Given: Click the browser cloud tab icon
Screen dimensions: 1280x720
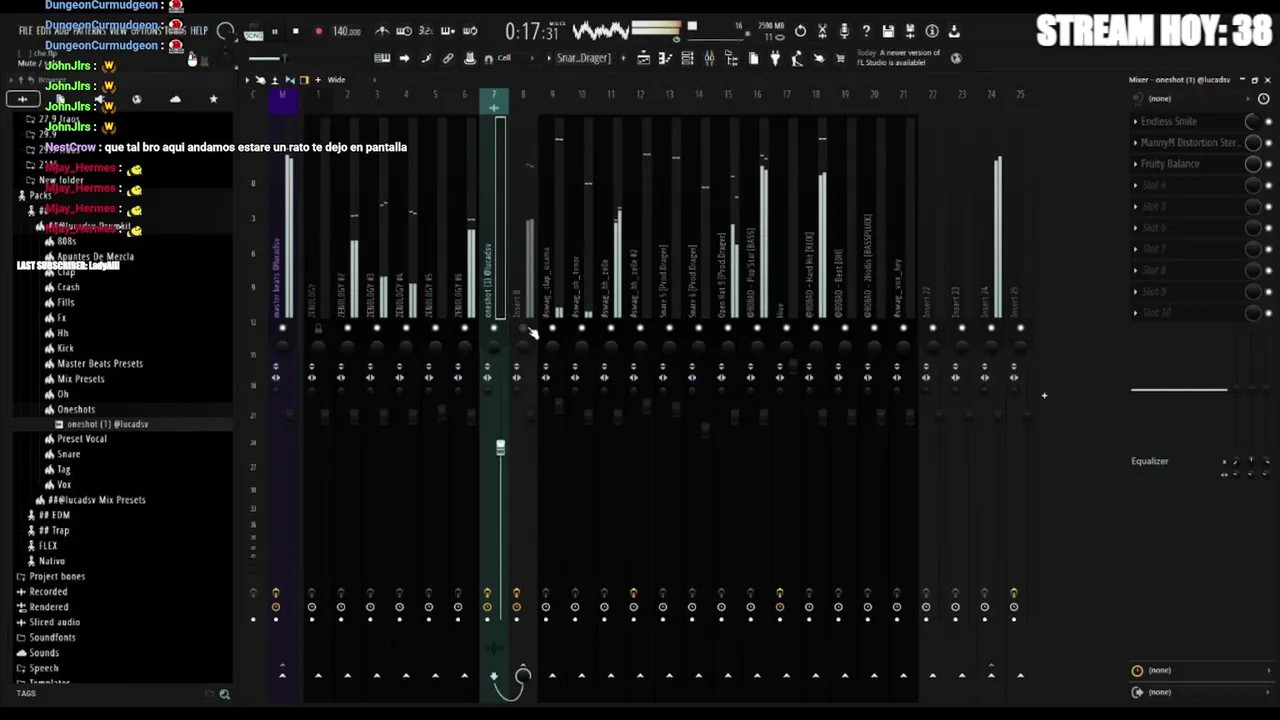Looking at the screenshot, I should (x=175, y=99).
